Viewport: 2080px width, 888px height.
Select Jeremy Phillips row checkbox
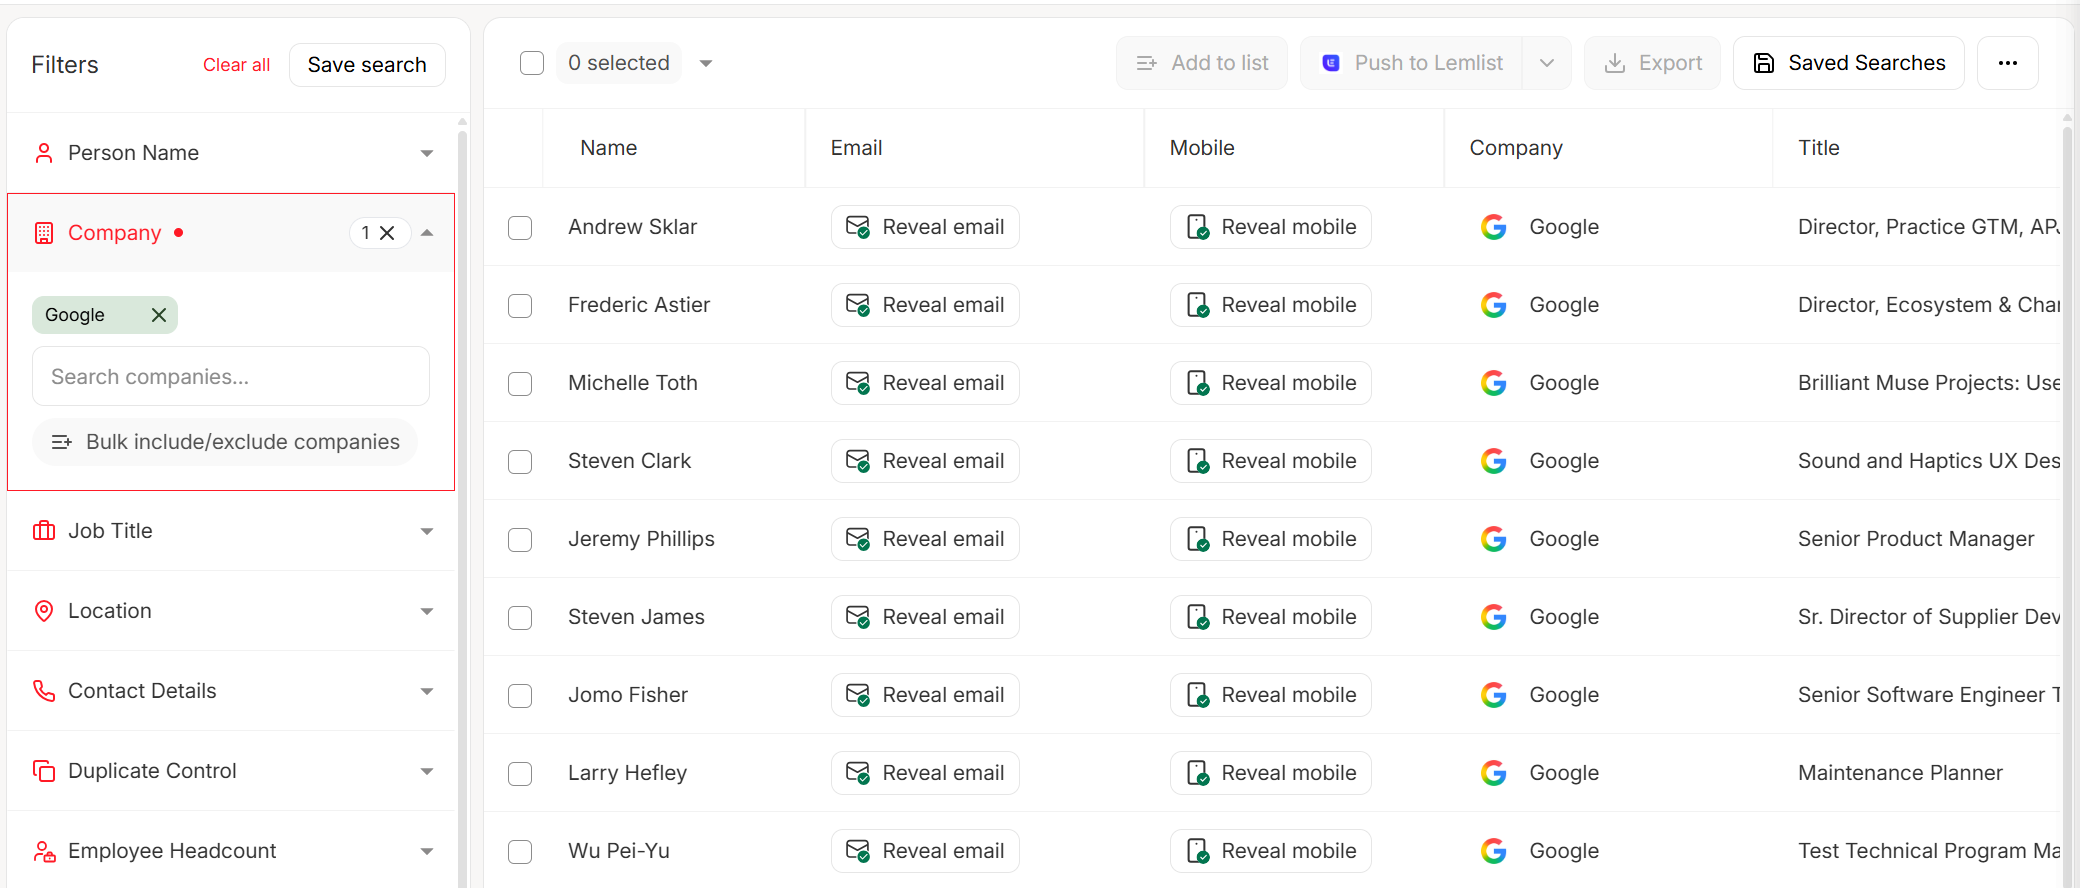pos(520,540)
